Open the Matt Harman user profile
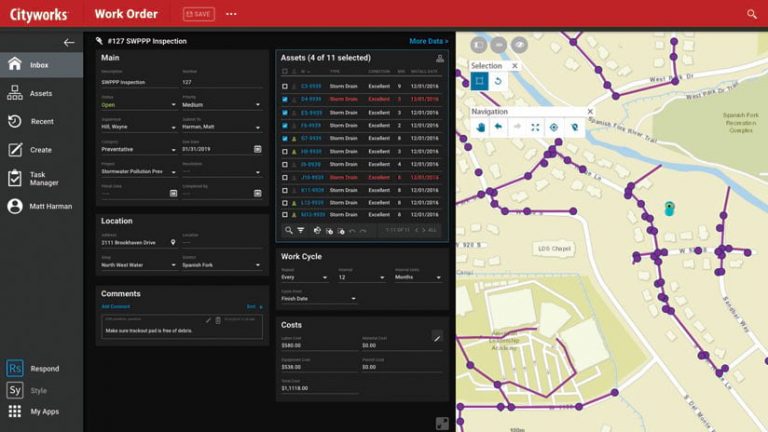 coord(41,206)
